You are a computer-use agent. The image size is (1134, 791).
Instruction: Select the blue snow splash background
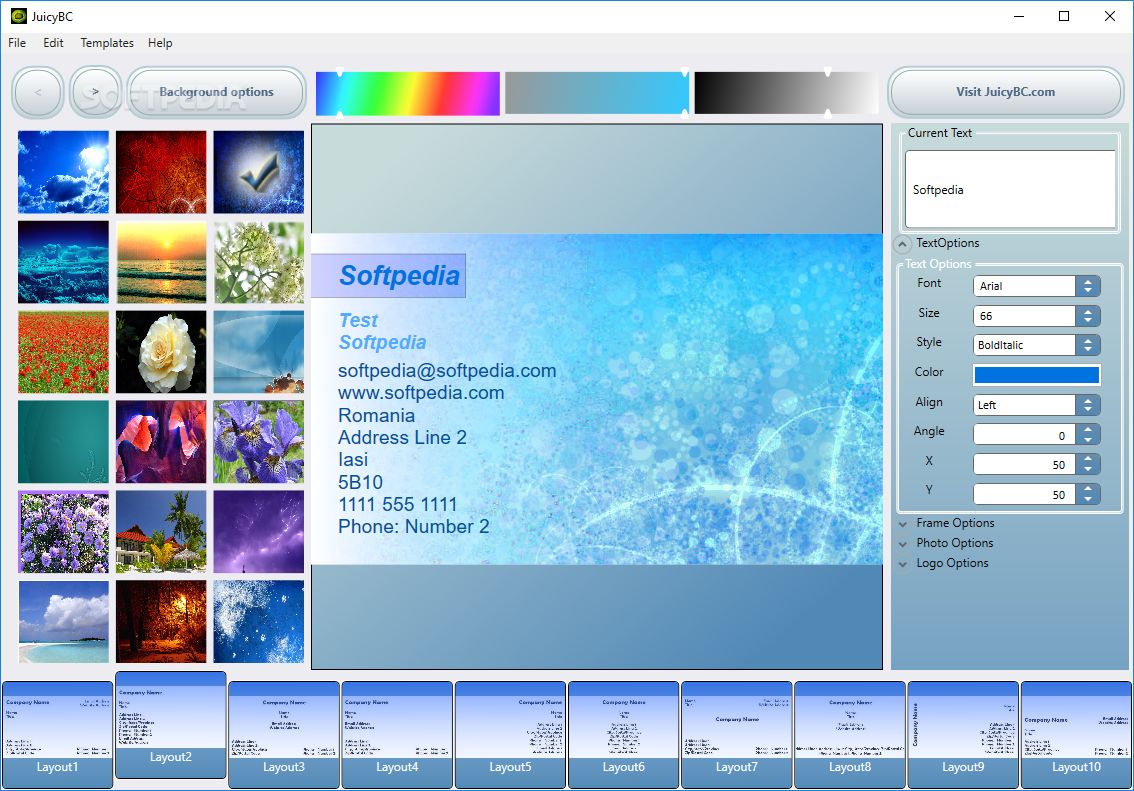pos(259,622)
